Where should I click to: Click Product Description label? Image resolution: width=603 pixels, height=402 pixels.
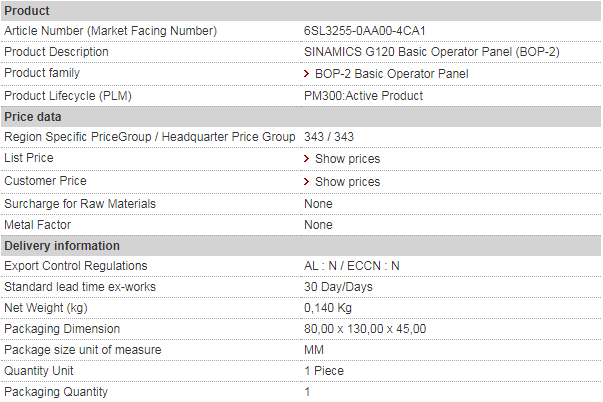pos(56,52)
